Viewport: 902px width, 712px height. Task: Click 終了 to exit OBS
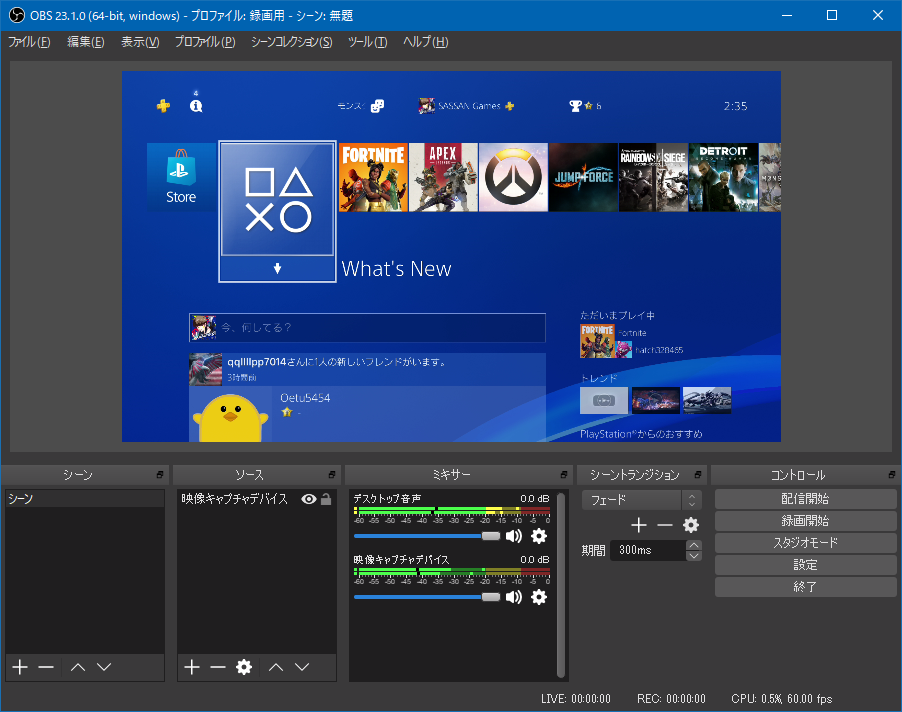coord(805,587)
